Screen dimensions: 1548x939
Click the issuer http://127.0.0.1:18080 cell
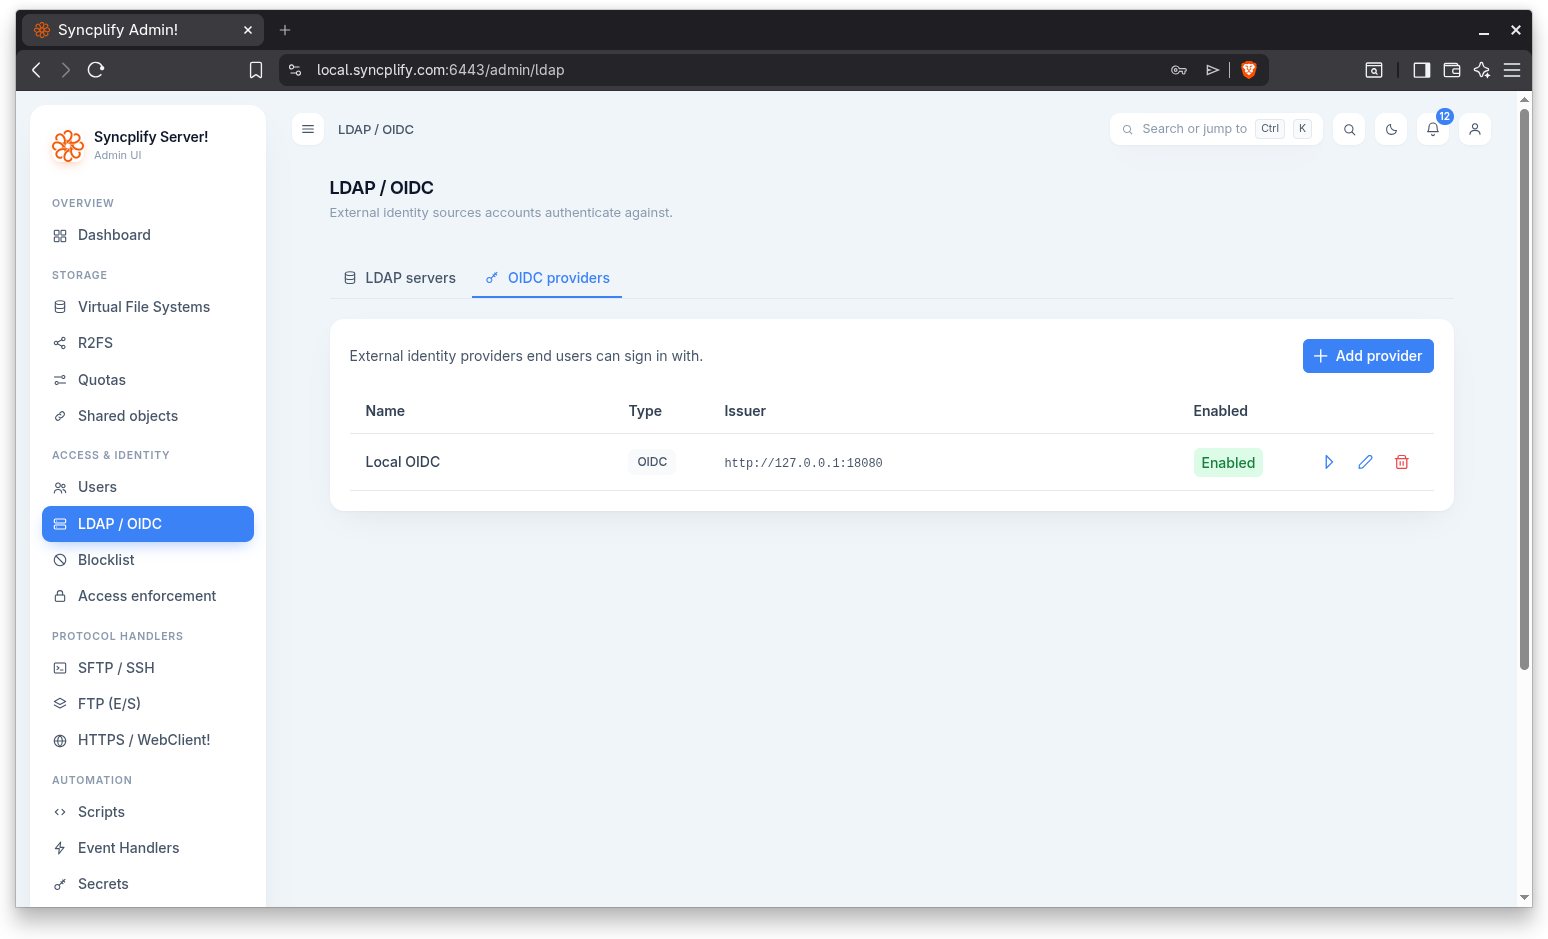tap(803, 463)
